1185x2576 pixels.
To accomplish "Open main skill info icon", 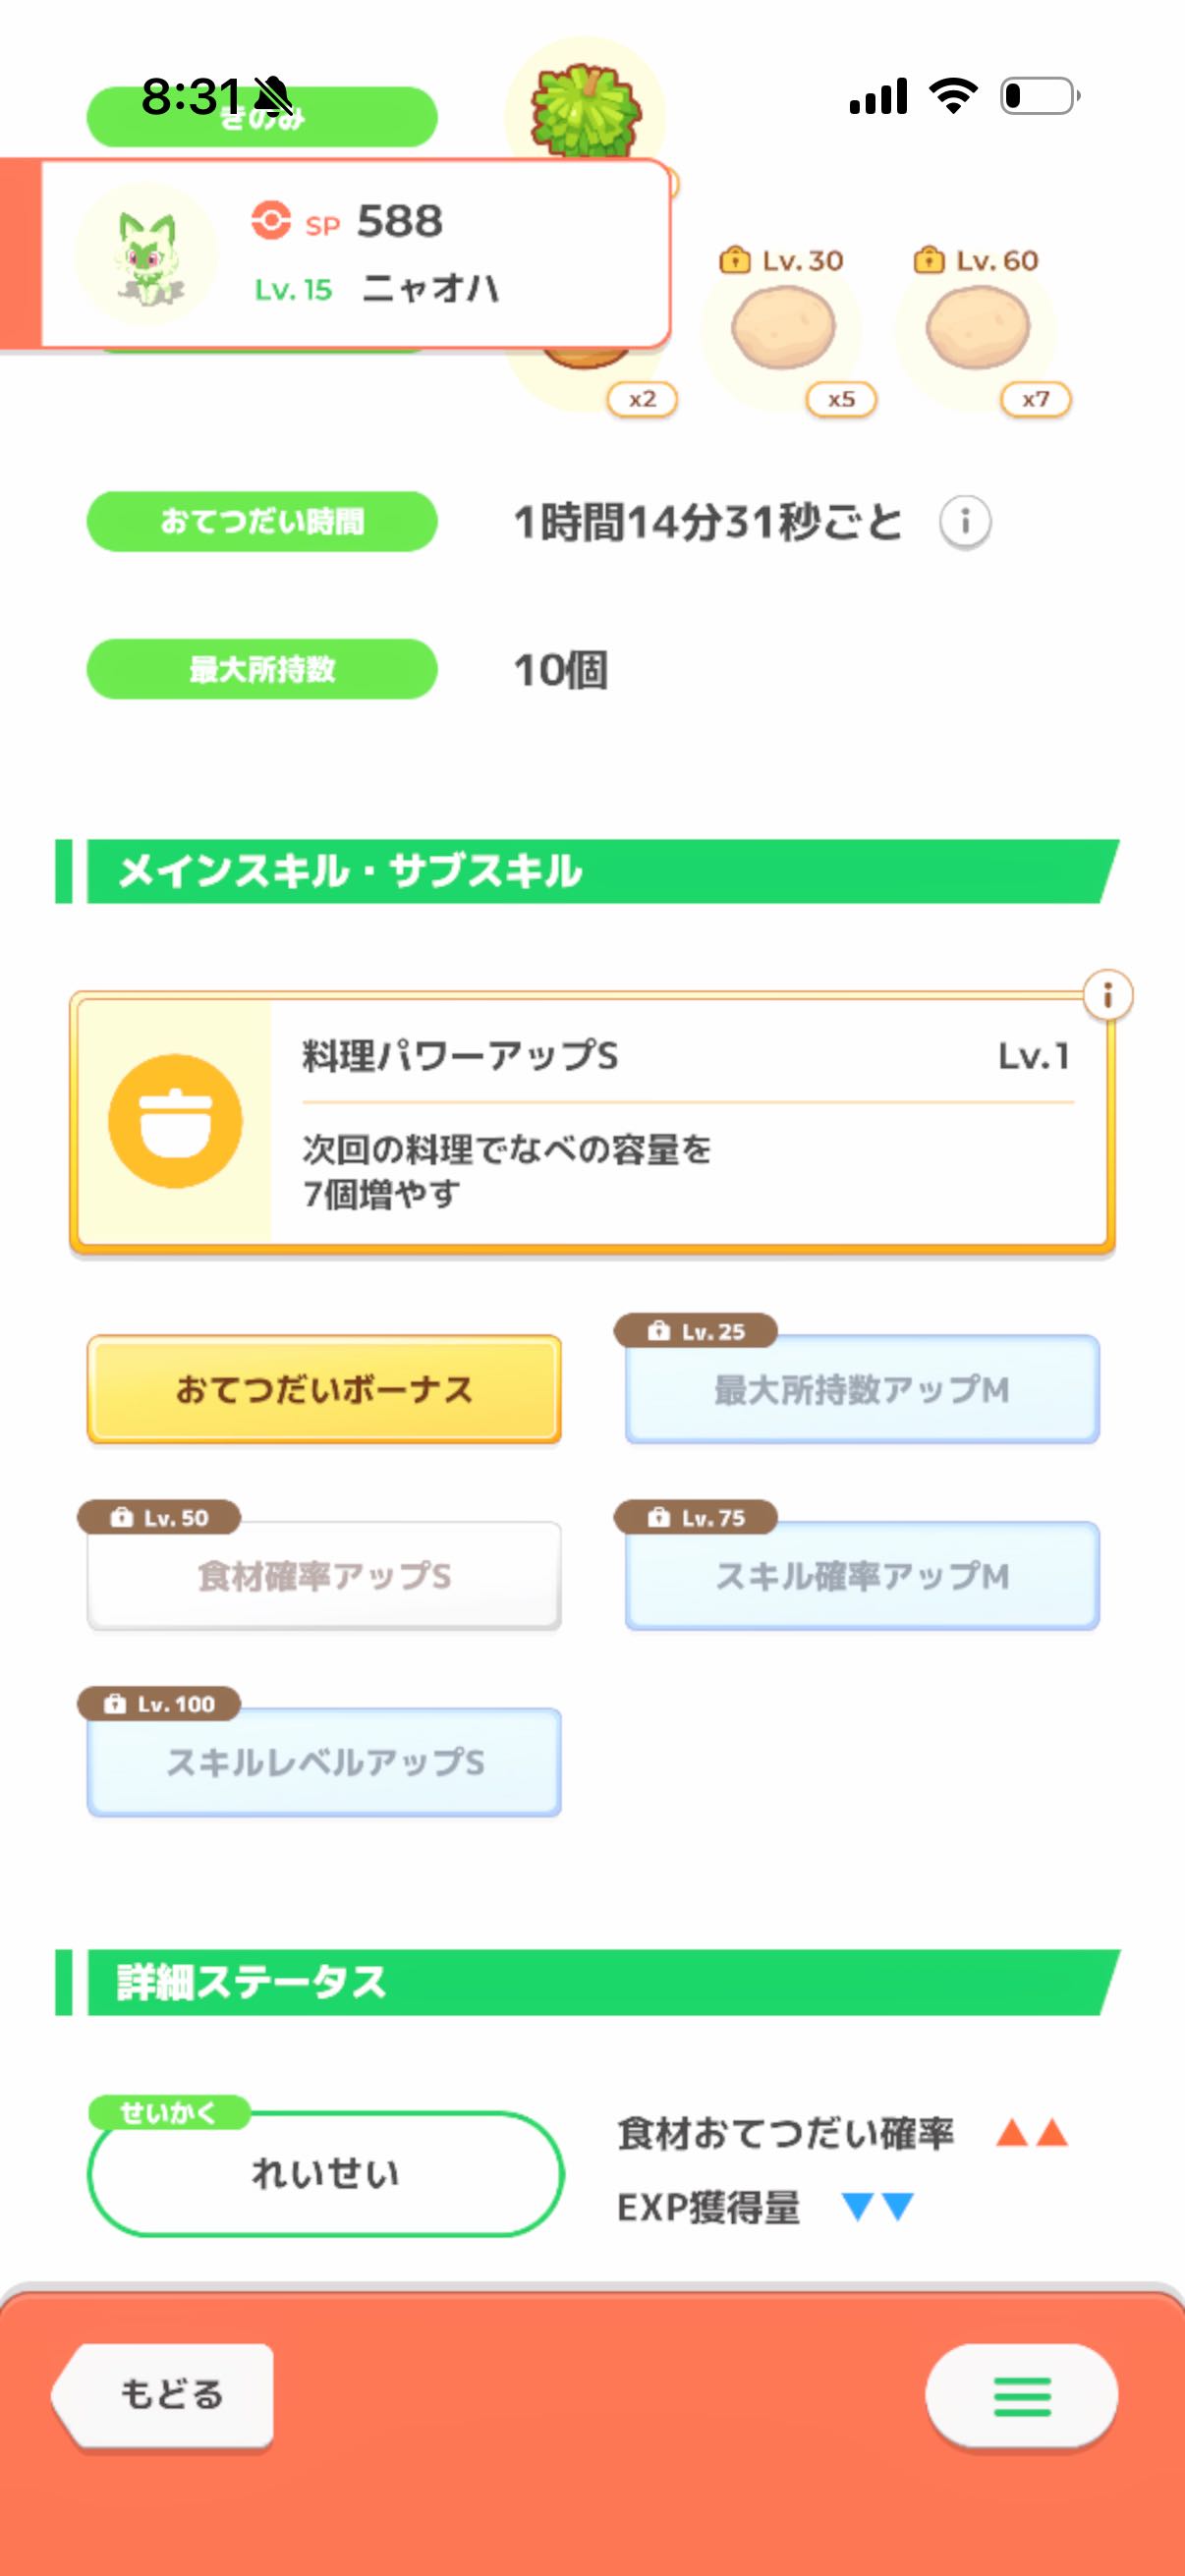I will pyautogui.click(x=1107, y=996).
